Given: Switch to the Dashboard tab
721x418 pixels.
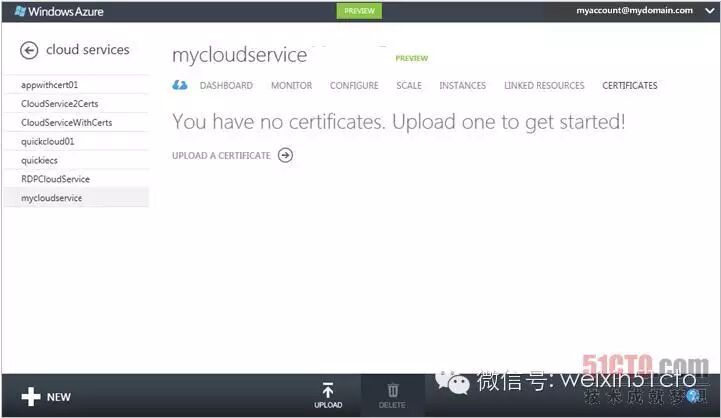Looking at the screenshot, I should [x=226, y=86].
